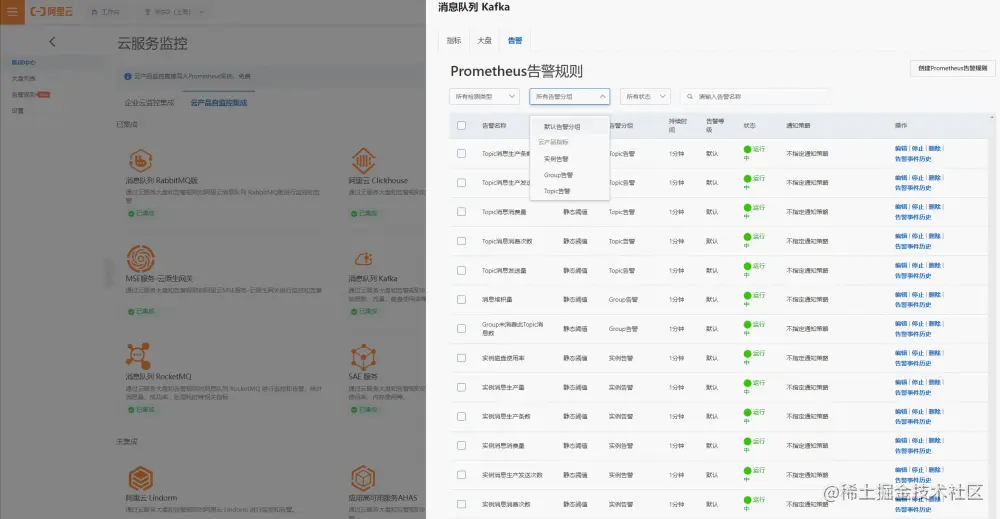Image resolution: width=1000 pixels, height=519 pixels.
Task: Open 大盘列表 in the left sidebar
Action: pyautogui.click(x=23, y=78)
